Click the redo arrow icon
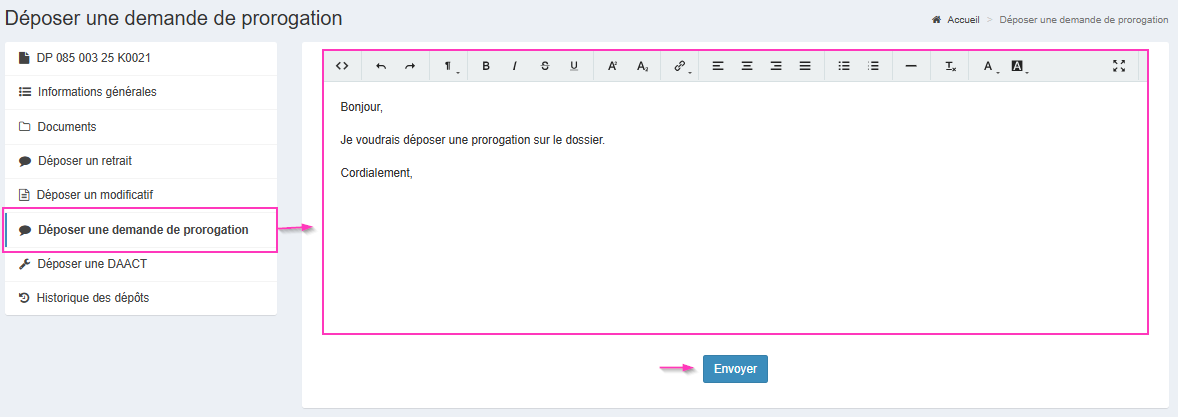The height and width of the screenshot is (417, 1178). [410, 66]
